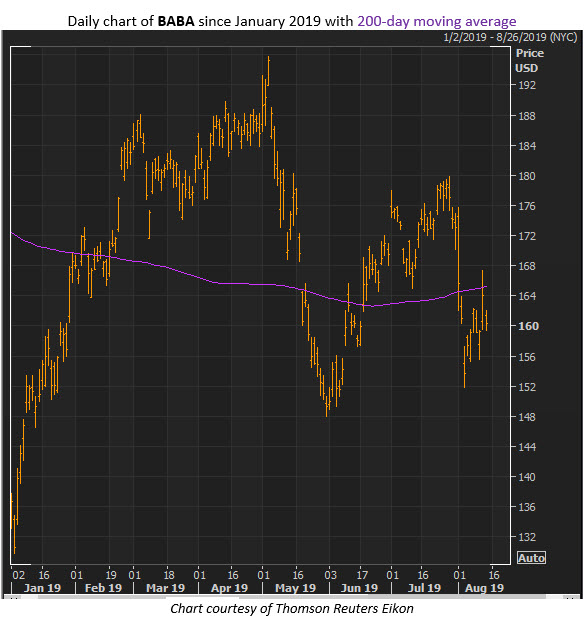Click the 132 price axis value

click(x=527, y=537)
